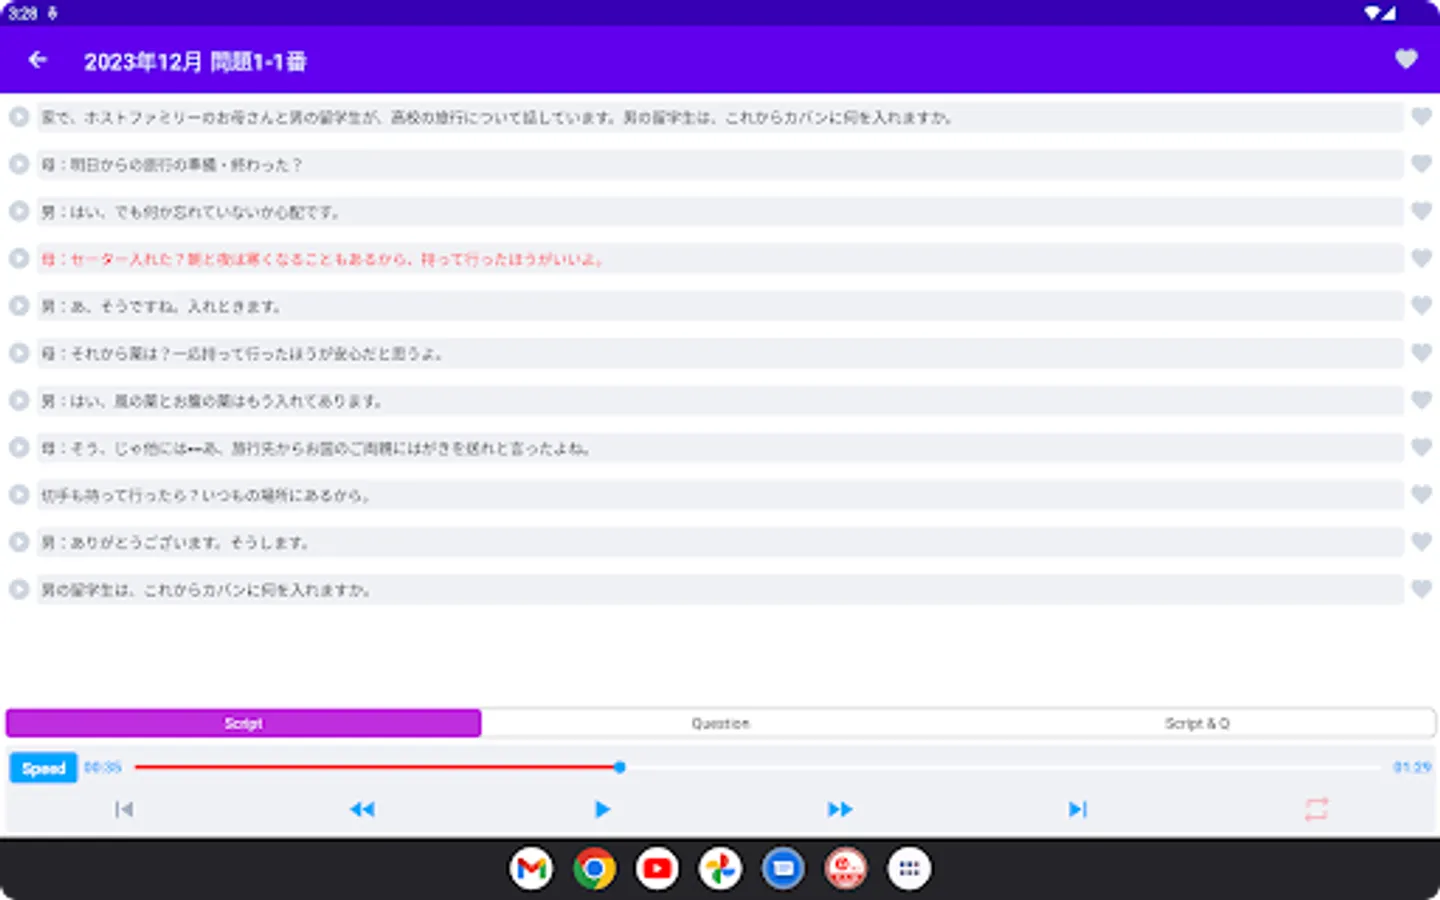Favorite the line about forgetting something
1440x900 pixels.
[1420, 211]
